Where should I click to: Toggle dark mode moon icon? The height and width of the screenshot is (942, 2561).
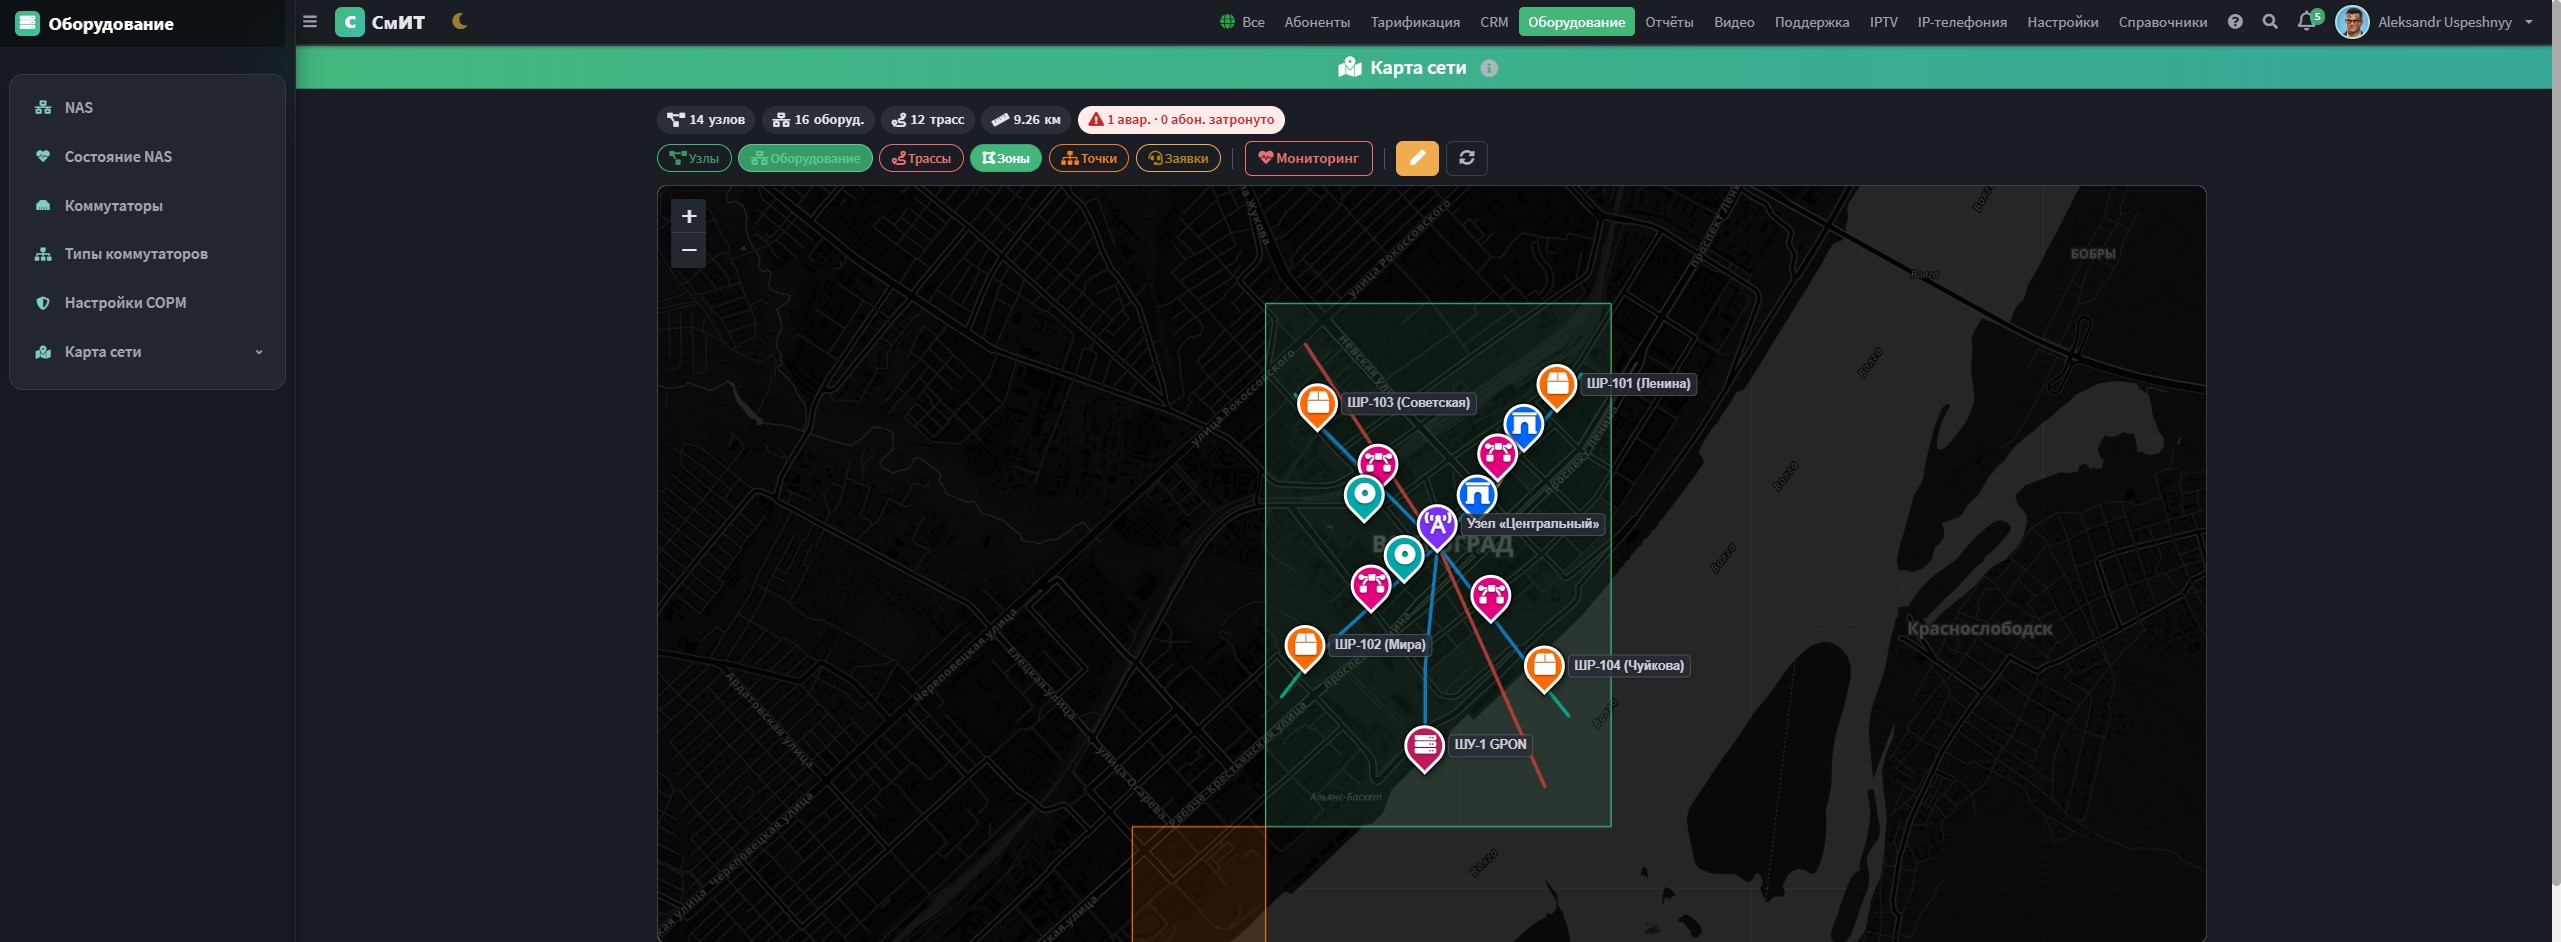460,21
